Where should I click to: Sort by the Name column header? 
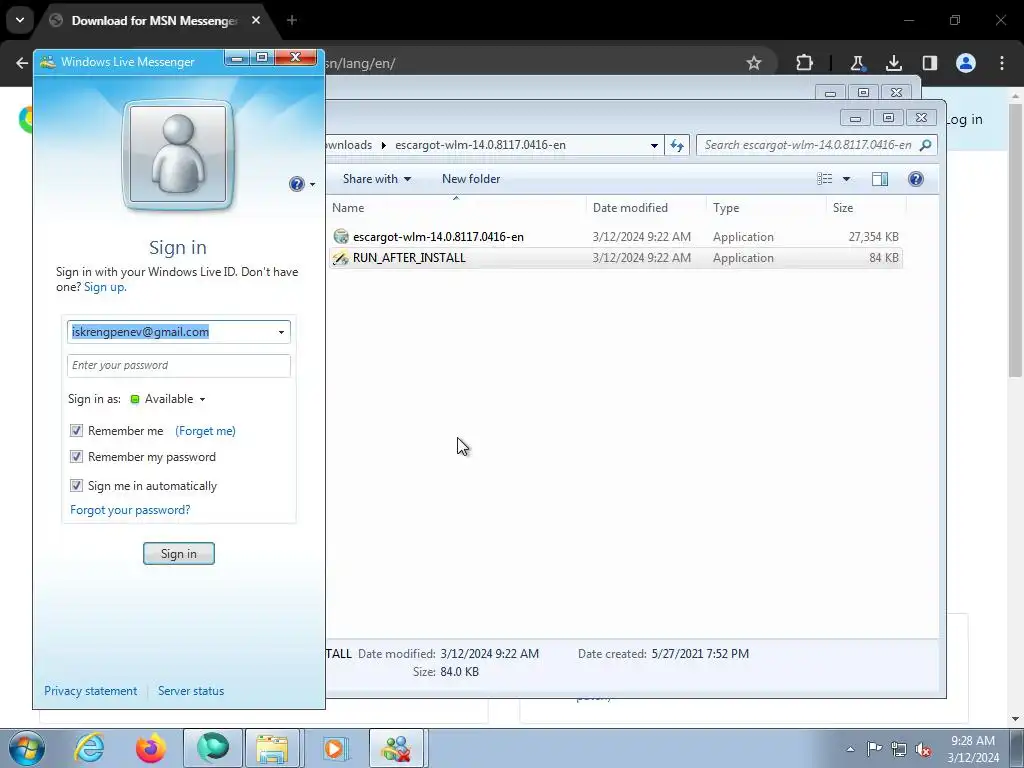pos(456,208)
